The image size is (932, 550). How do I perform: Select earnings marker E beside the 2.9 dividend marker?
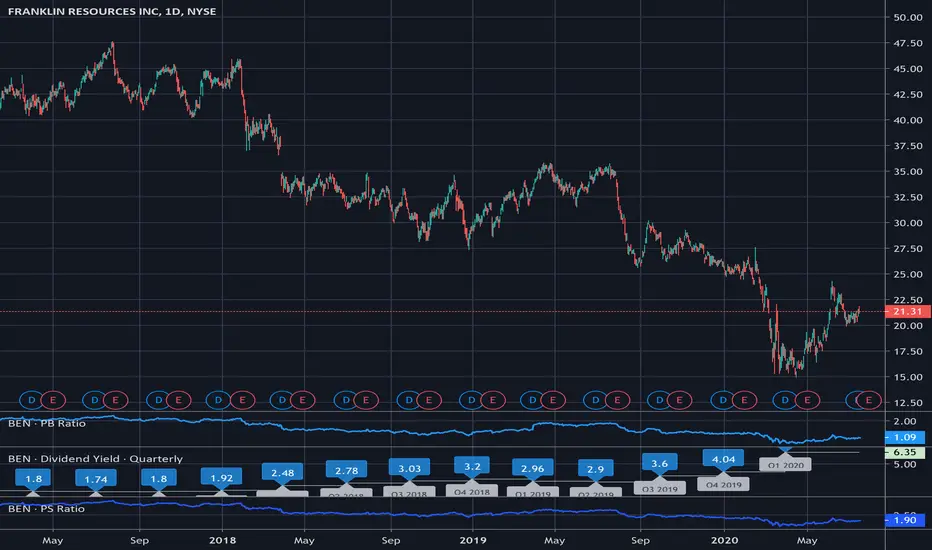click(x=617, y=400)
